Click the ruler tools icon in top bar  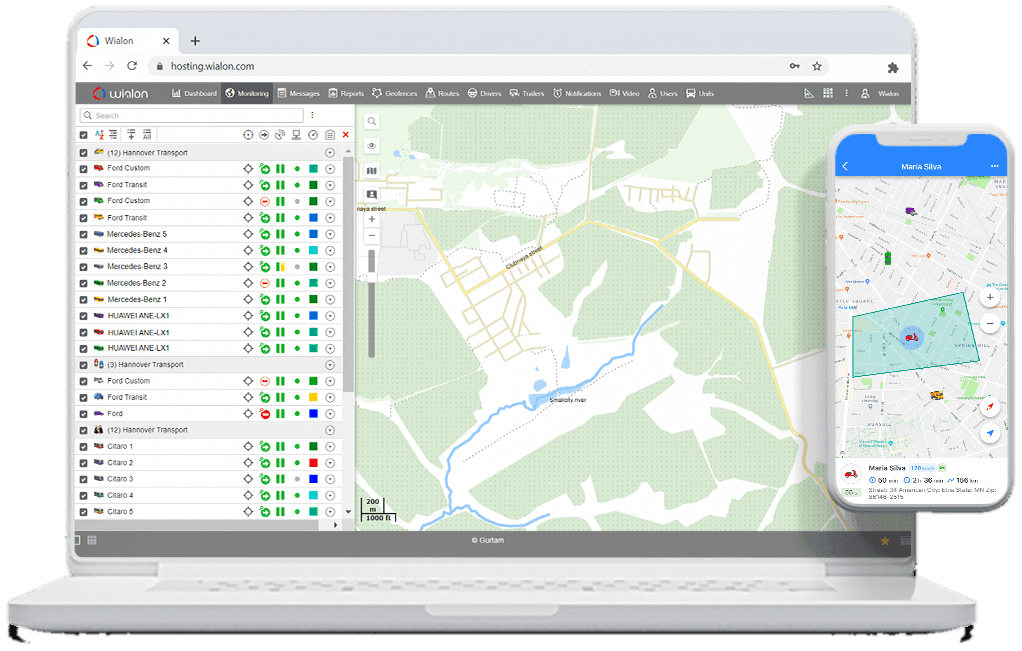[x=809, y=93]
